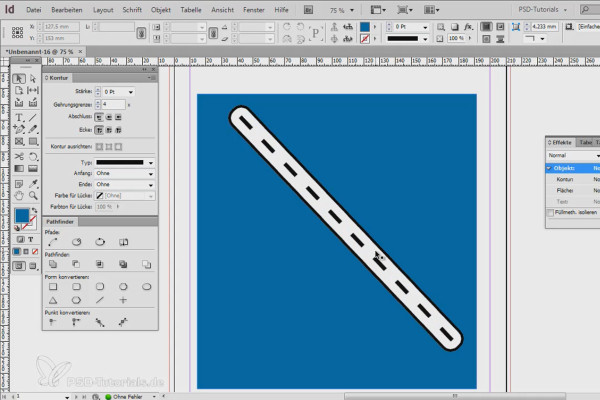Viewport: 600px width, 400px height.
Task: Select bevel join Ecke option
Action: [x=119, y=130]
